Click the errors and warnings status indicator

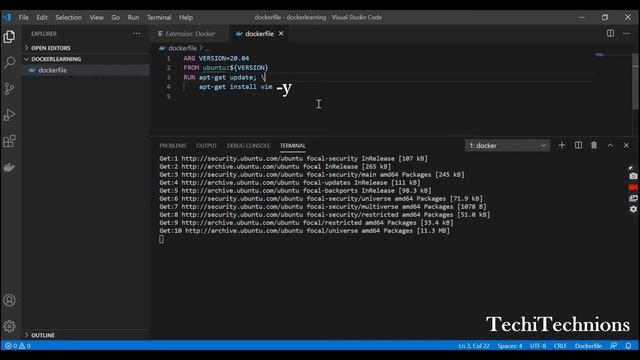coord(17,346)
